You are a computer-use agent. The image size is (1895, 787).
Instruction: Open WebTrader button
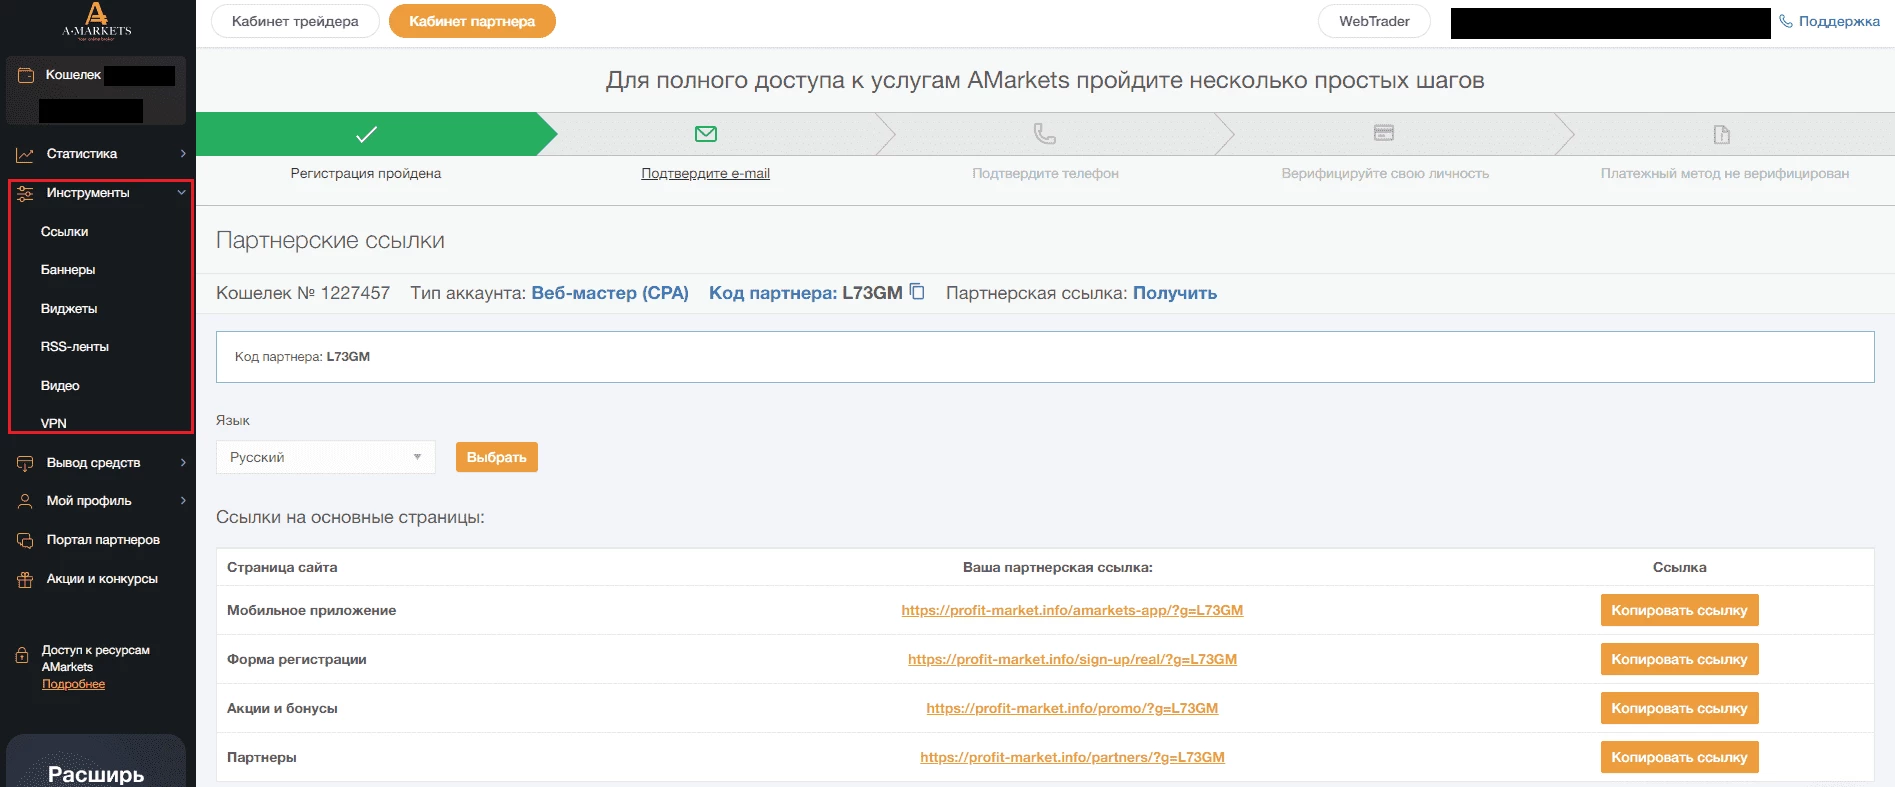pyautogui.click(x=1374, y=21)
